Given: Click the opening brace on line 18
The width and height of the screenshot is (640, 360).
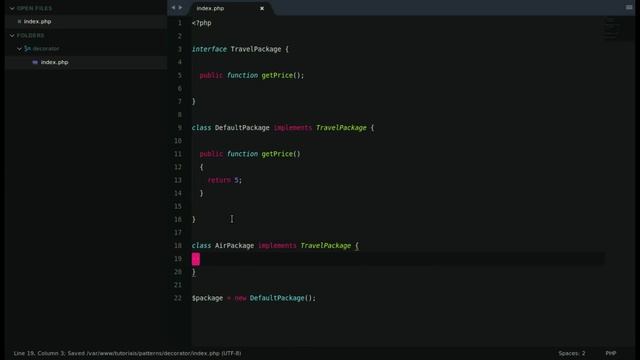Looking at the screenshot, I should coord(357,246).
